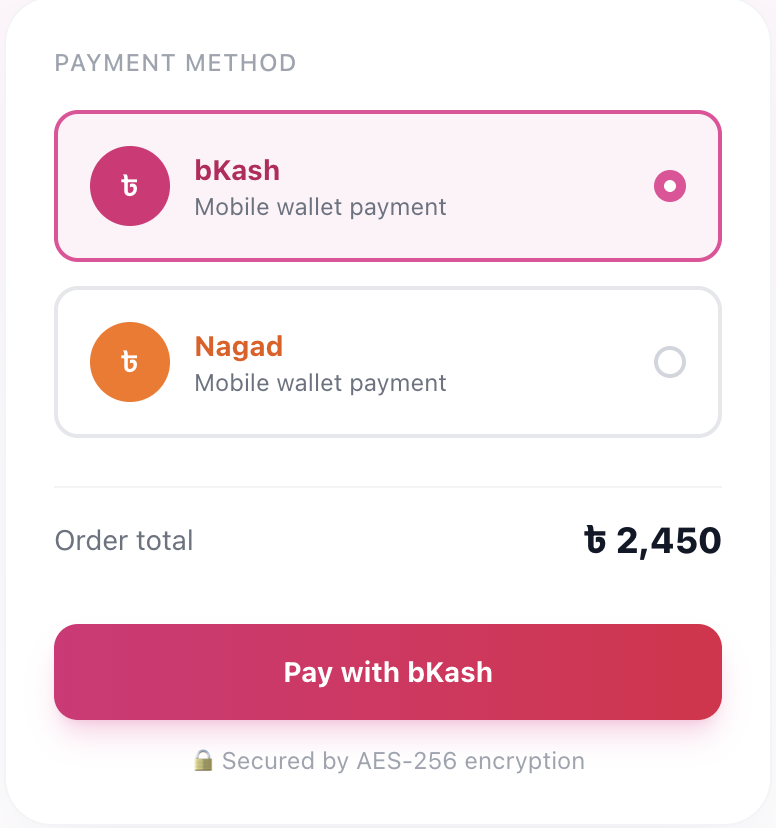Select the Nagad radio button
The image size is (776, 828).
pyautogui.click(x=669, y=362)
